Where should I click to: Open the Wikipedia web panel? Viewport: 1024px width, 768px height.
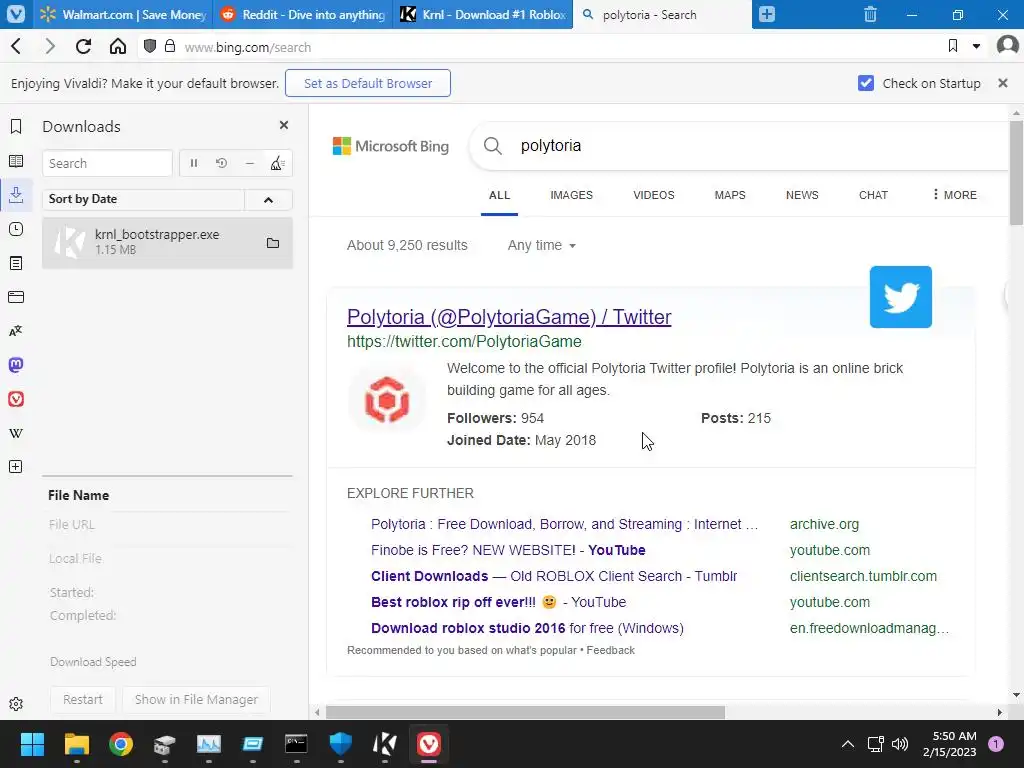(16, 433)
